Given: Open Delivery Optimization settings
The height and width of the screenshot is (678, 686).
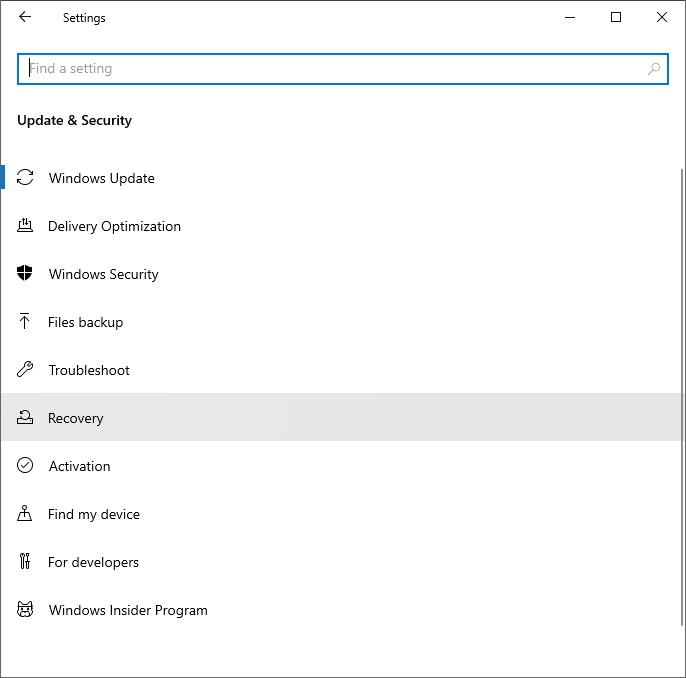Looking at the screenshot, I should [341, 226].
